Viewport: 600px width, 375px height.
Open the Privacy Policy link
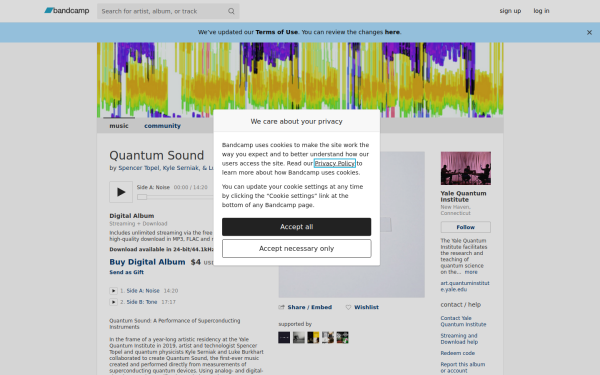coord(334,163)
